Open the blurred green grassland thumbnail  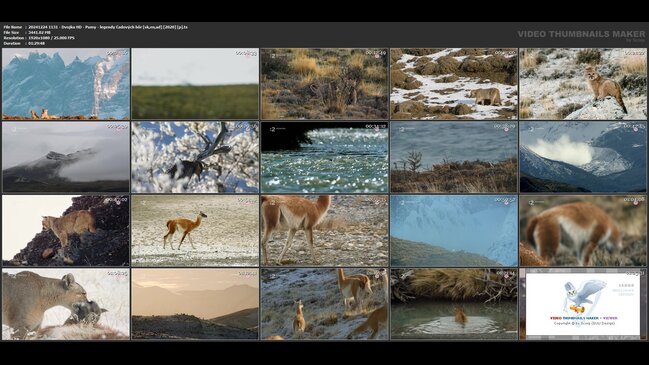click(195, 84)
